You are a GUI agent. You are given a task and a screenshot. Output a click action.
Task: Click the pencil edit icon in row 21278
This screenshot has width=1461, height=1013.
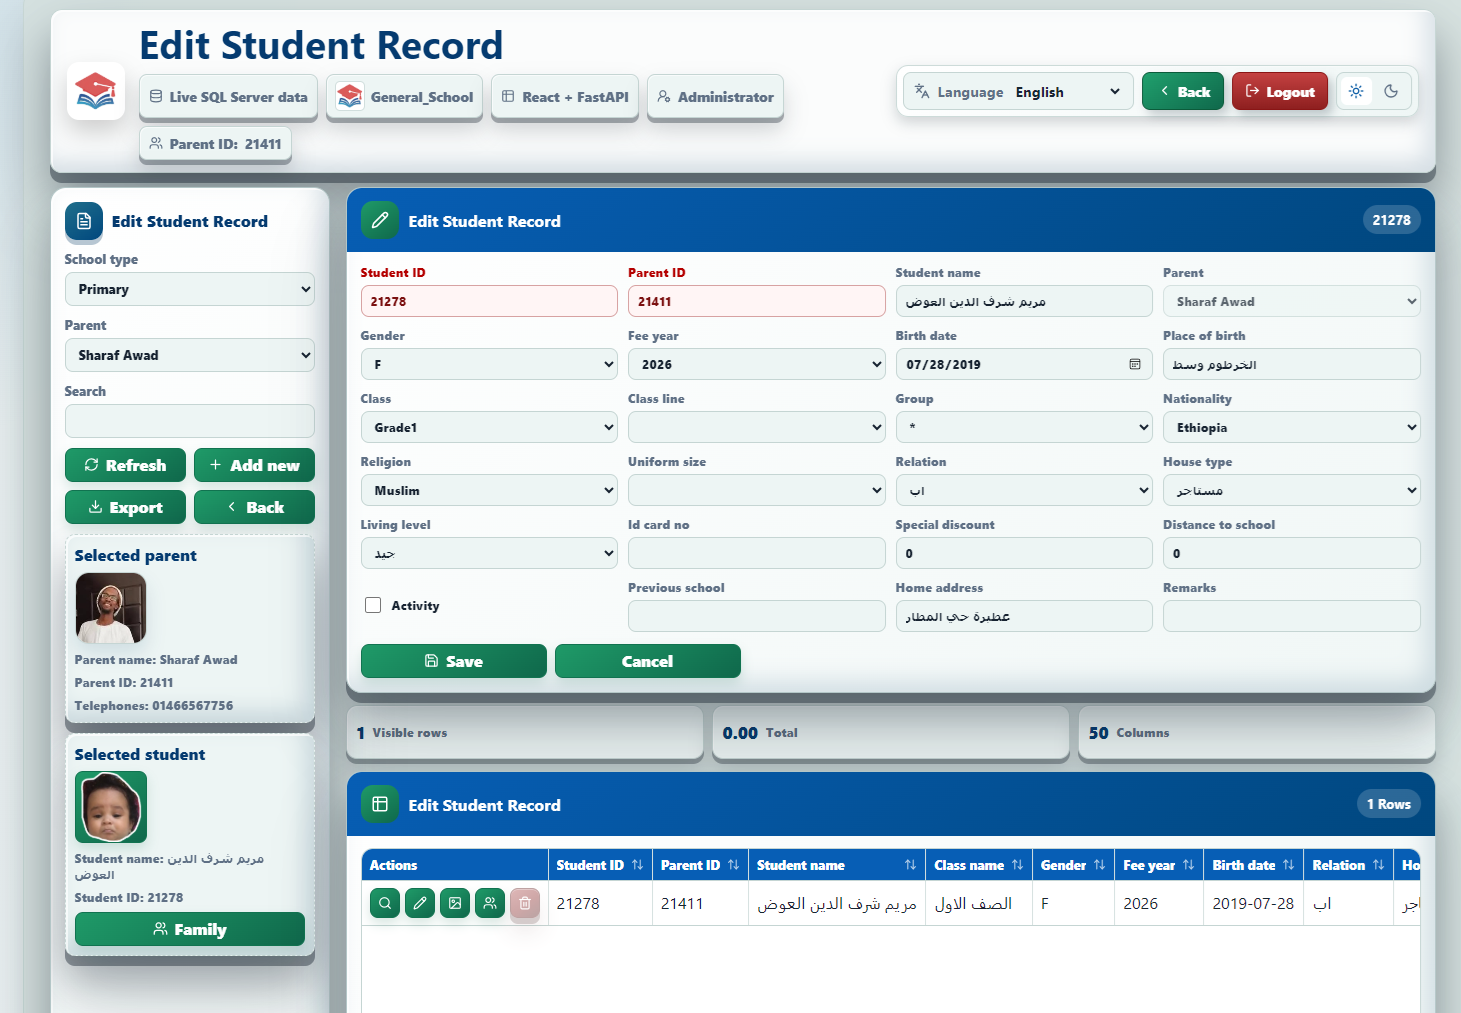pos(420,903)
